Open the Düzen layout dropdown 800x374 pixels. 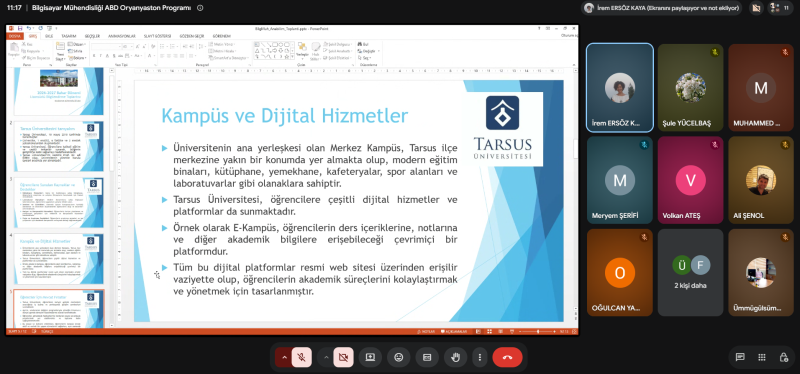click(77, 44)
